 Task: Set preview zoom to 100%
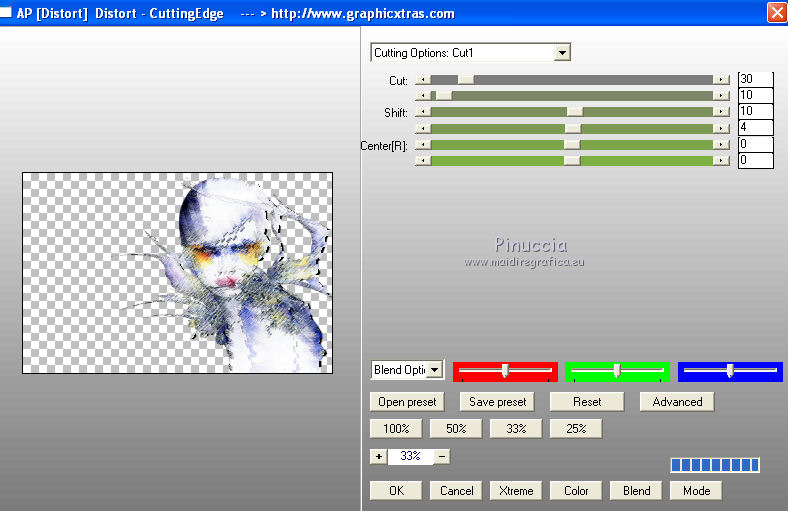point(396,429)
